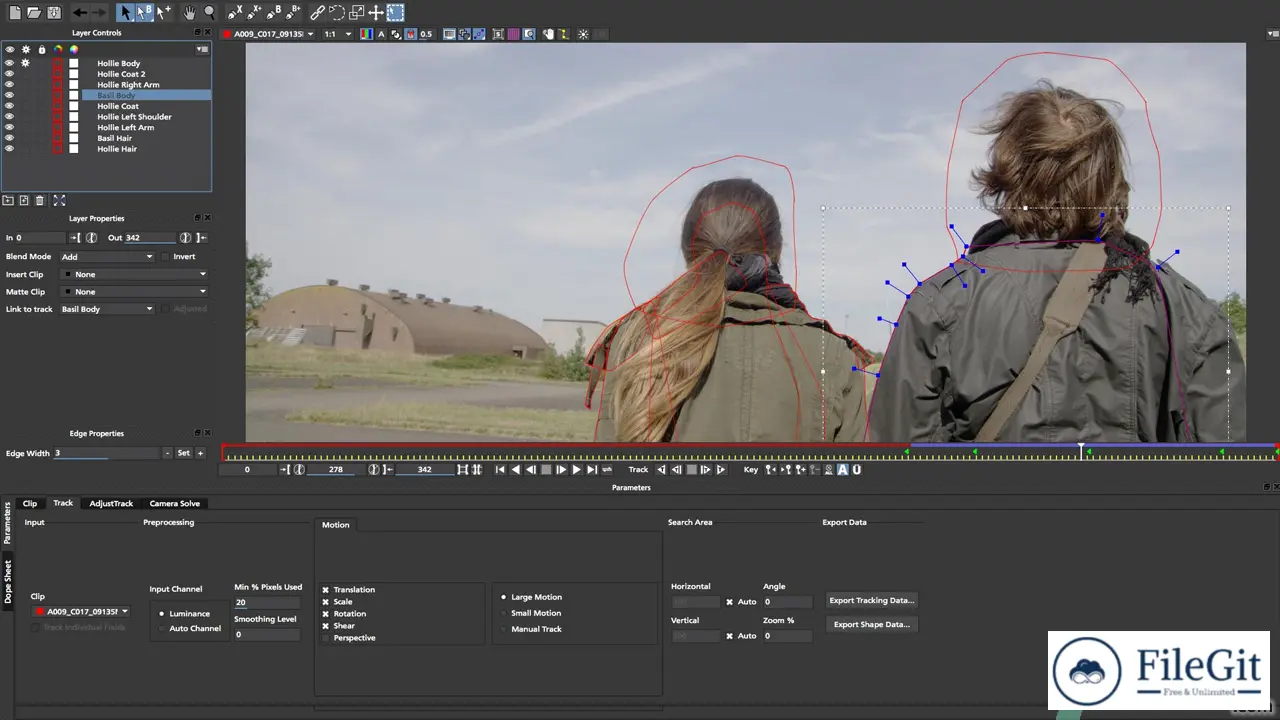1280x720 pixels.
Task: Open the Matte Clip dropdown
Action: pos(134,292)
